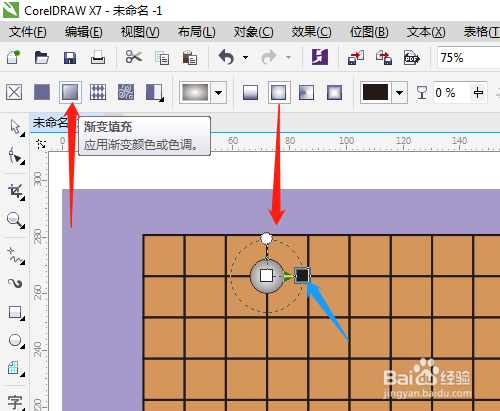The height and width of the screenshot is (411, 500).
Task: Click the ruler origin corner icon
Action: [41, 144]
